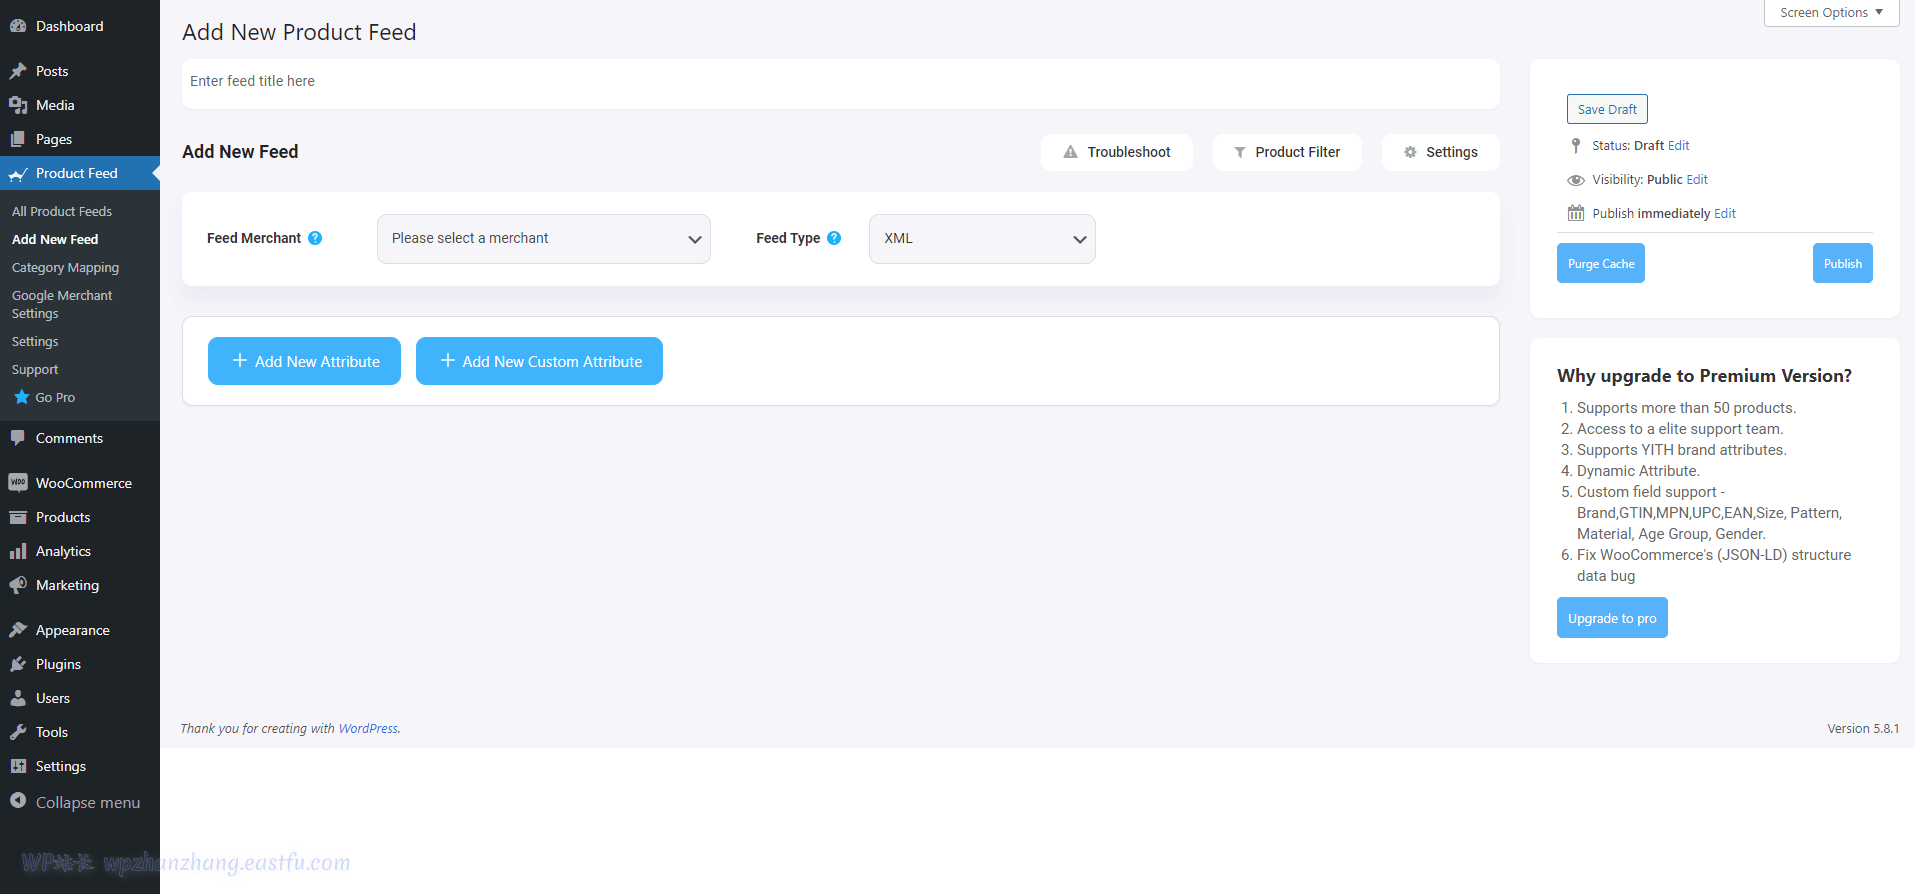Click the Dashboard gauge icon
The height and width of the screenshot is (894, 1915).
18,26
